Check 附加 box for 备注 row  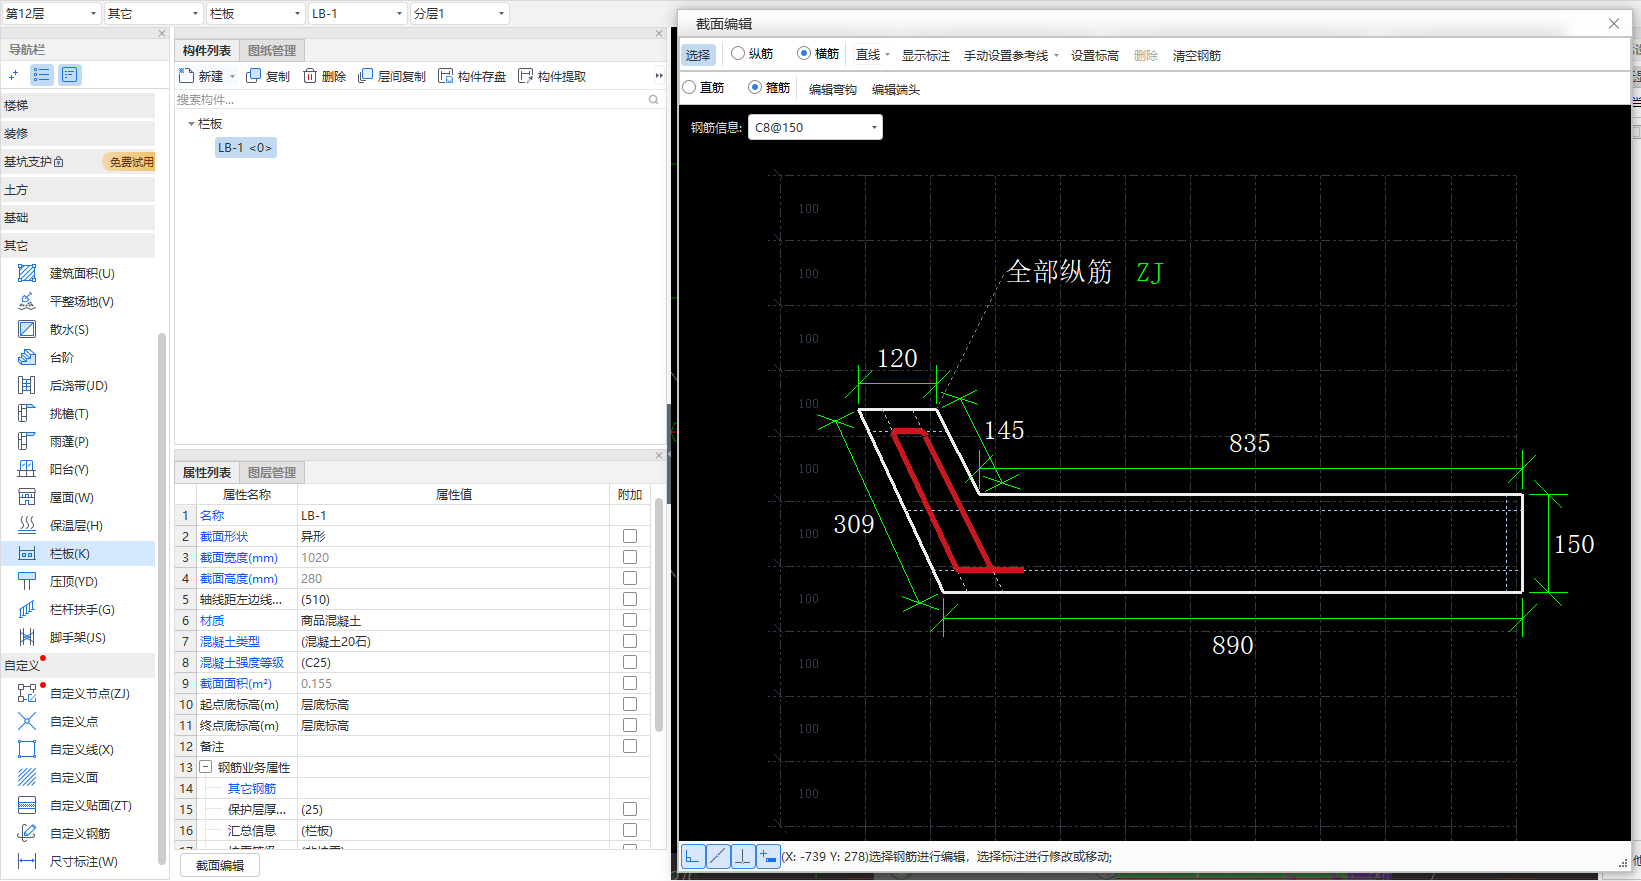pyautogui.click(x=630, y=746)
